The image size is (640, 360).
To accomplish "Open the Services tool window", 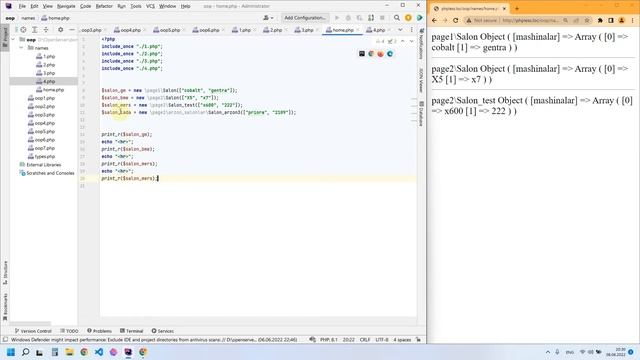I will point(162,331).
